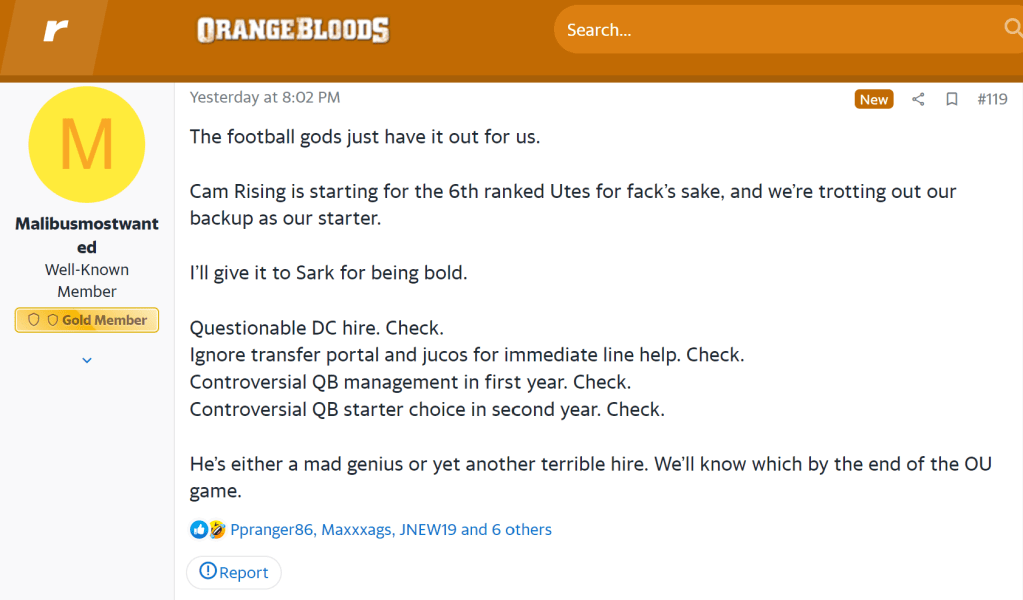This screenshot has width=1023, height=600.
Task: Open Malibusmostwanted's yellow 'M' avatar
Action: [x=87, y=145]
